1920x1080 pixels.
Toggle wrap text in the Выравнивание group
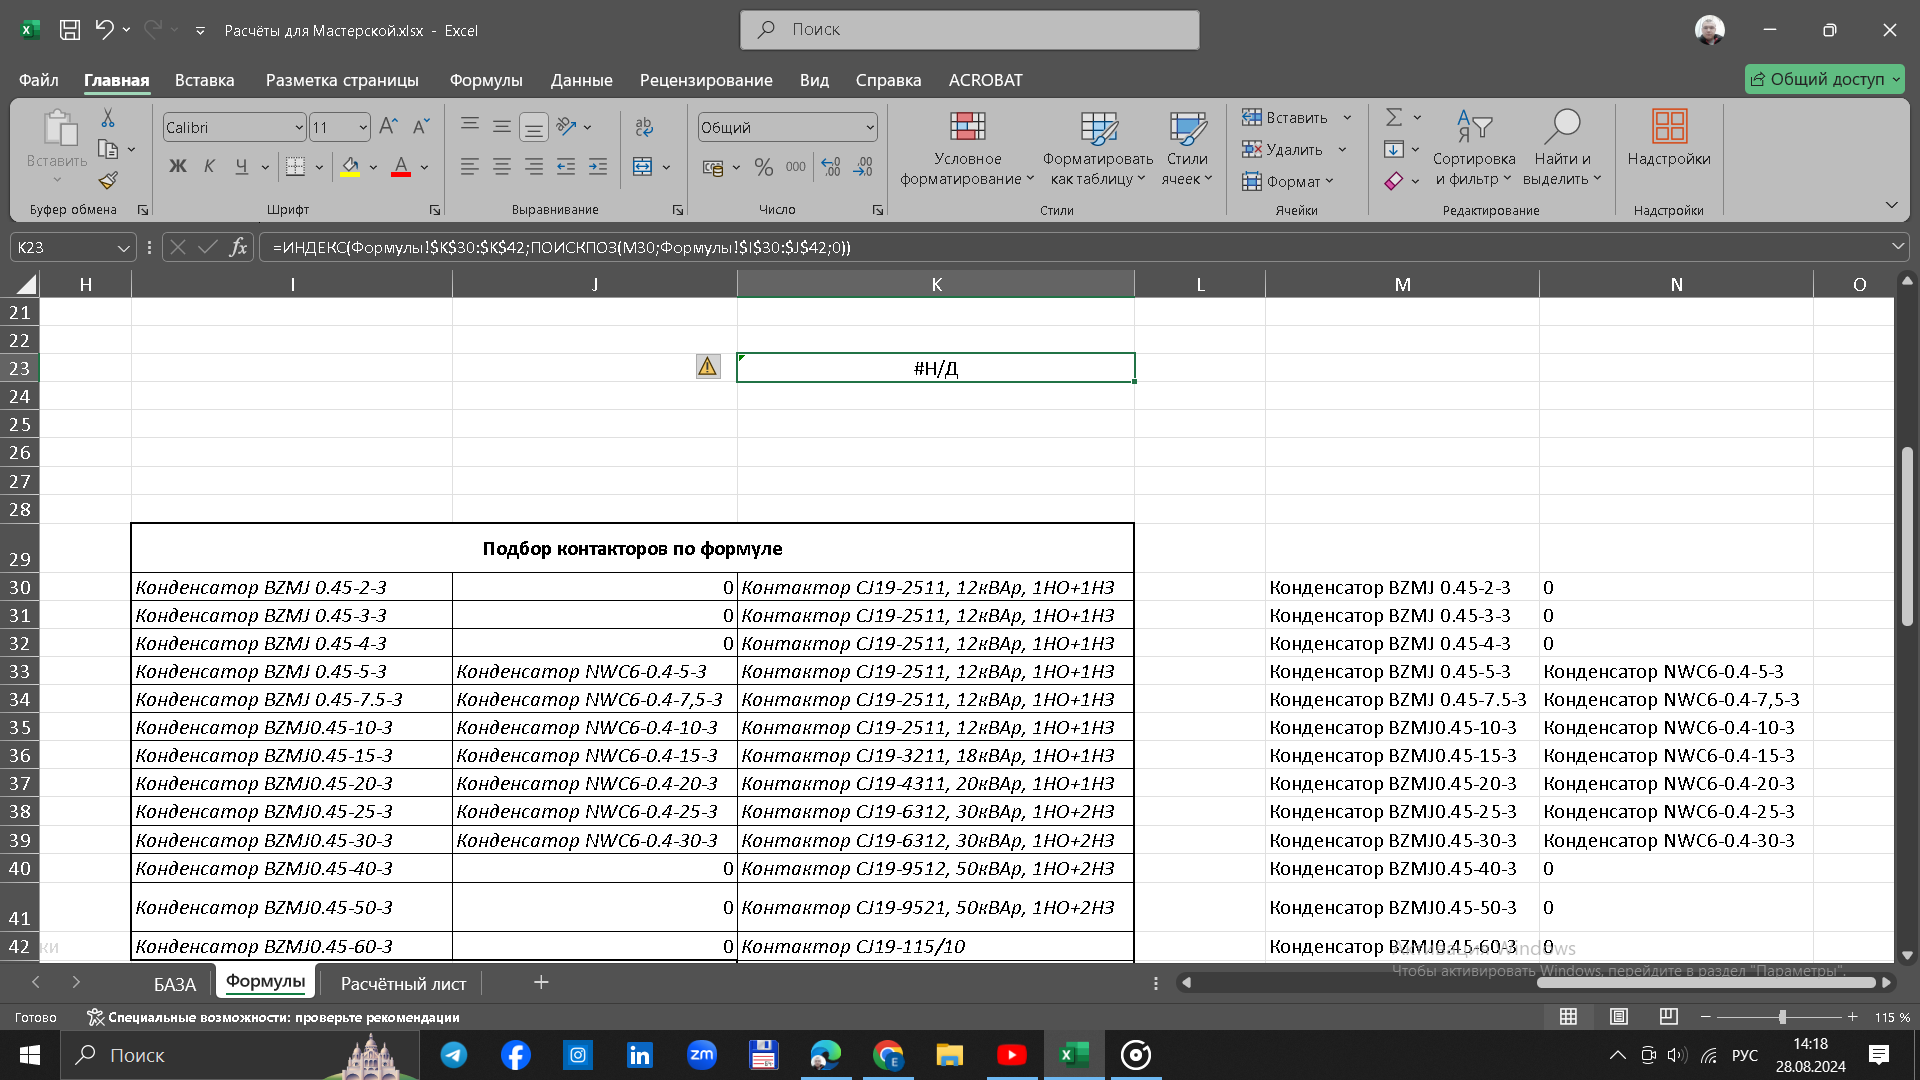(x=643, y=127)
